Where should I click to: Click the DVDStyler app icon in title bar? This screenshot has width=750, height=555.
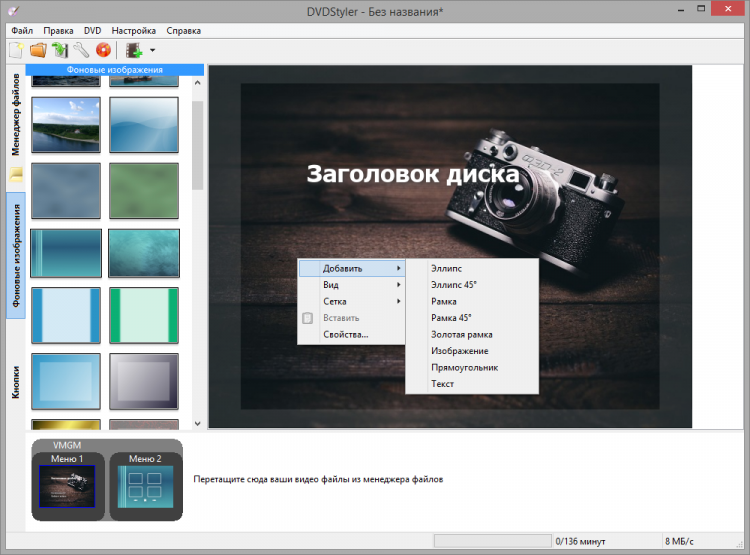click(x=11, y=10)
